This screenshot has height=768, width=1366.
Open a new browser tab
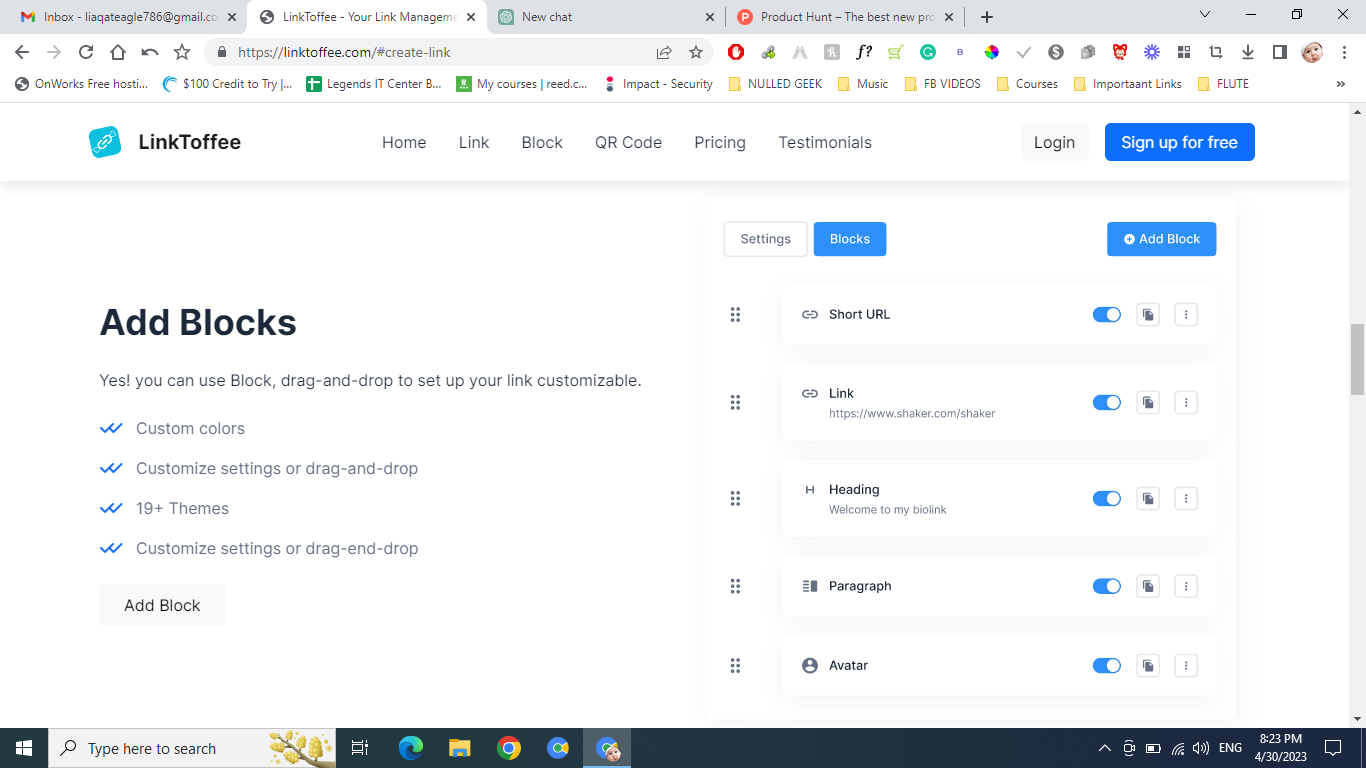[x=987, y=17]
